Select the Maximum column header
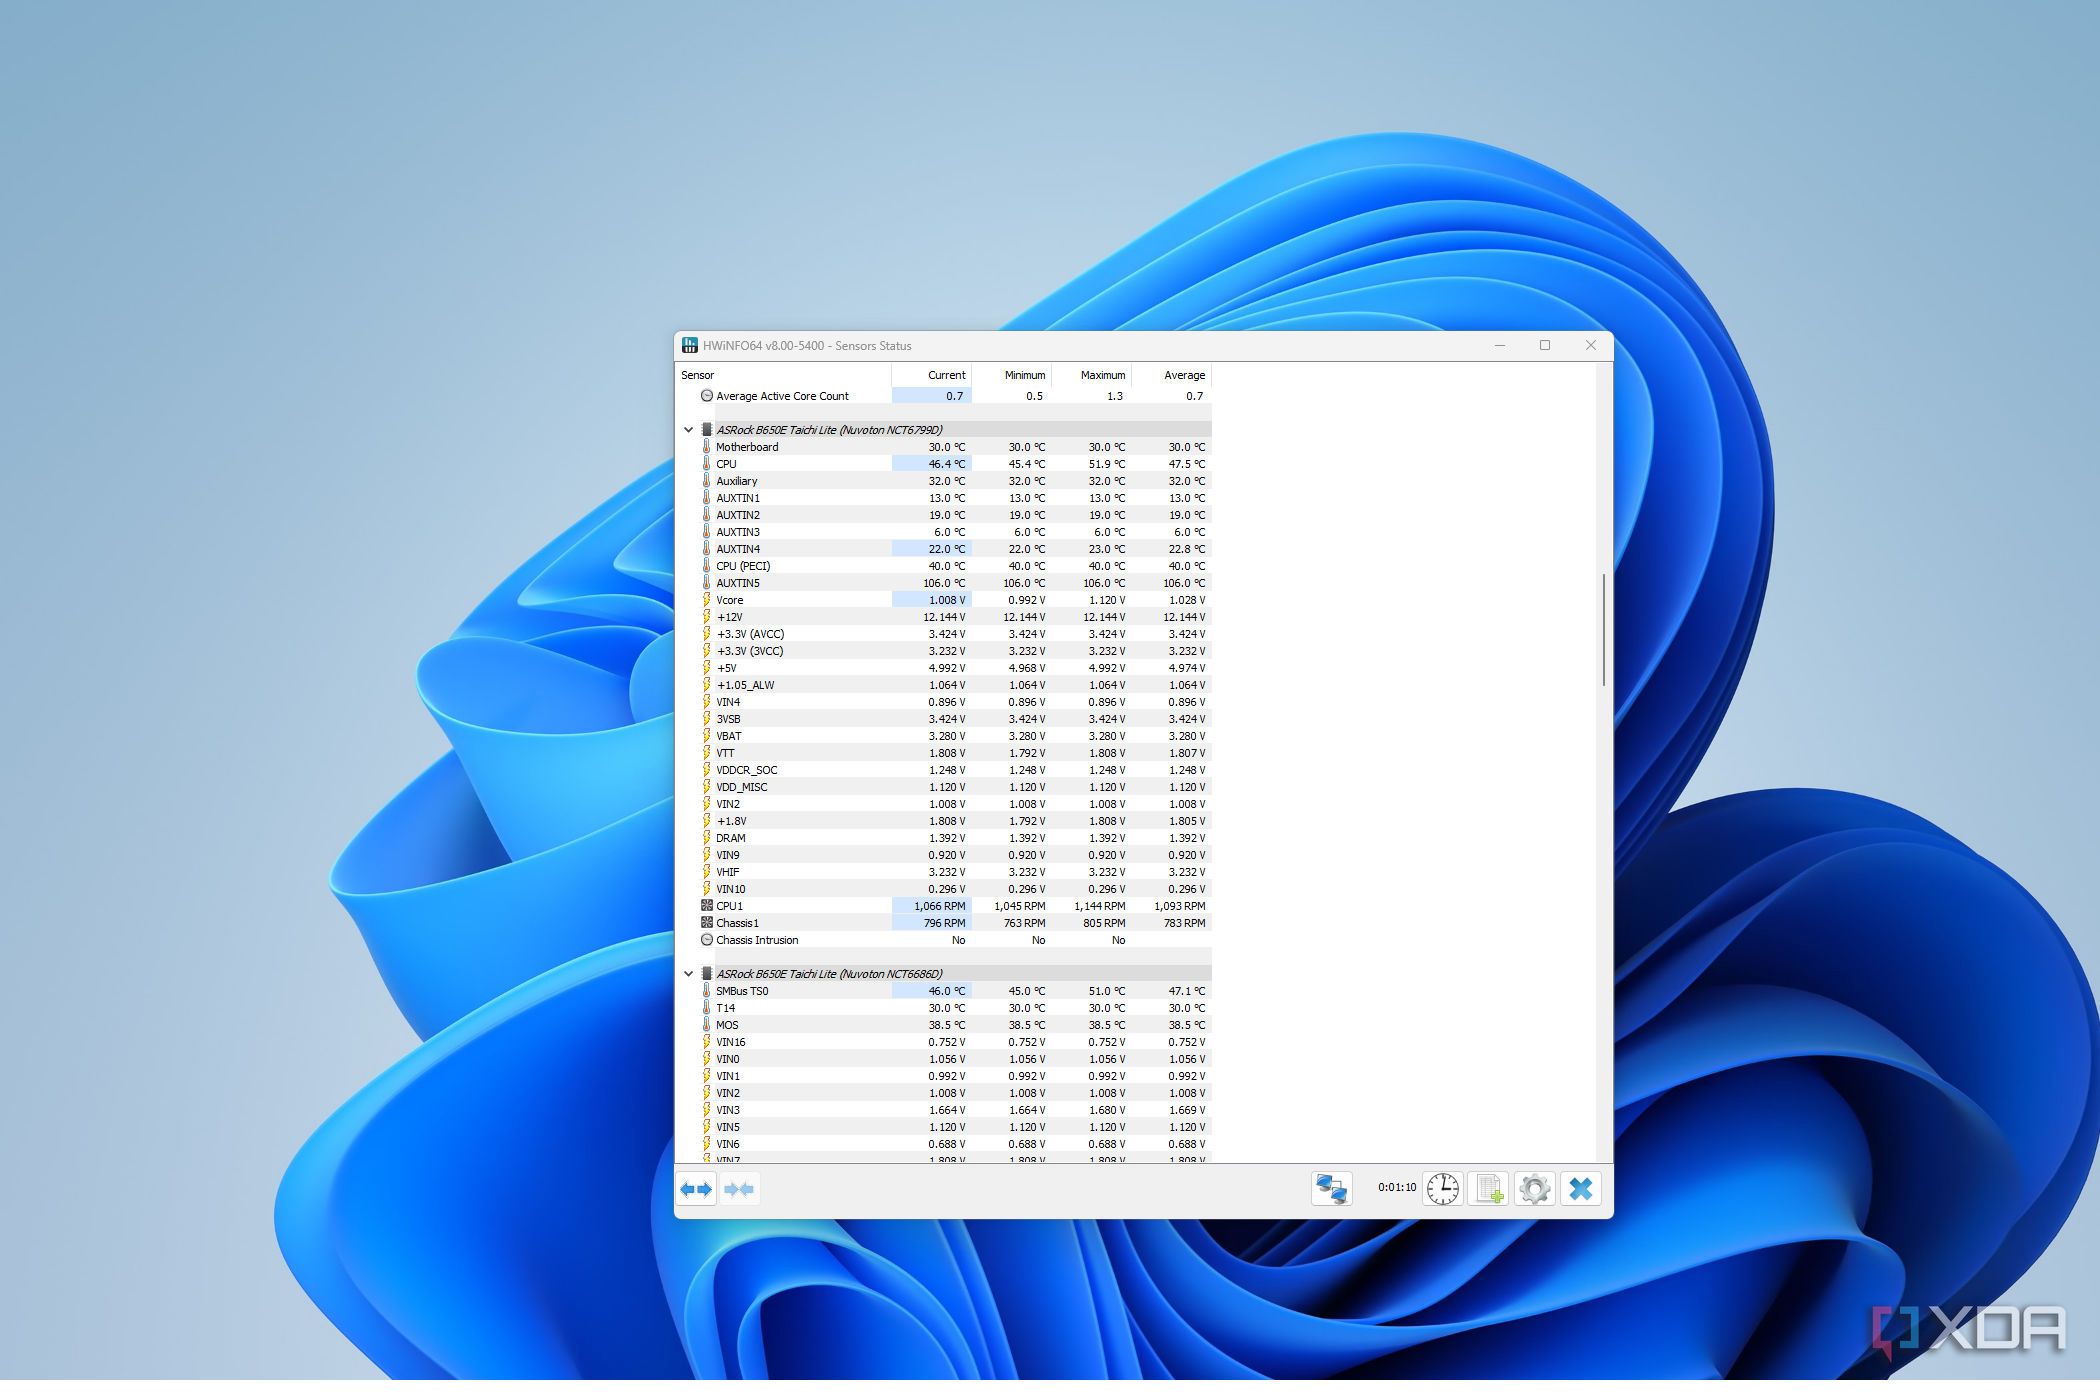Viewport: 2100px width, 1400px height. pyautogui.click(x=1092, y=375)
